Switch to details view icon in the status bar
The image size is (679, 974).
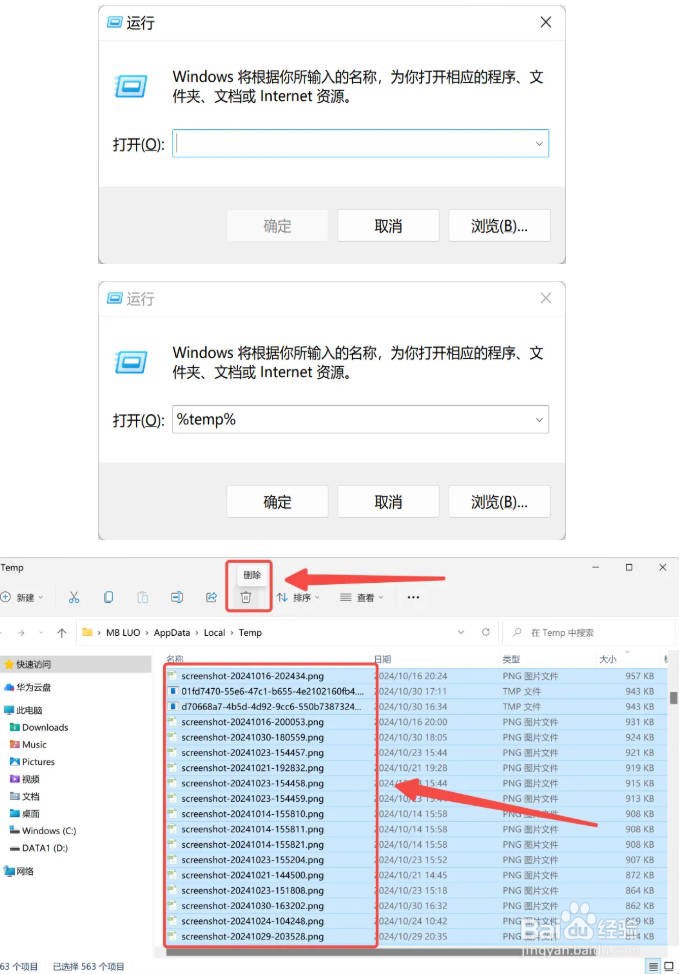653,967
